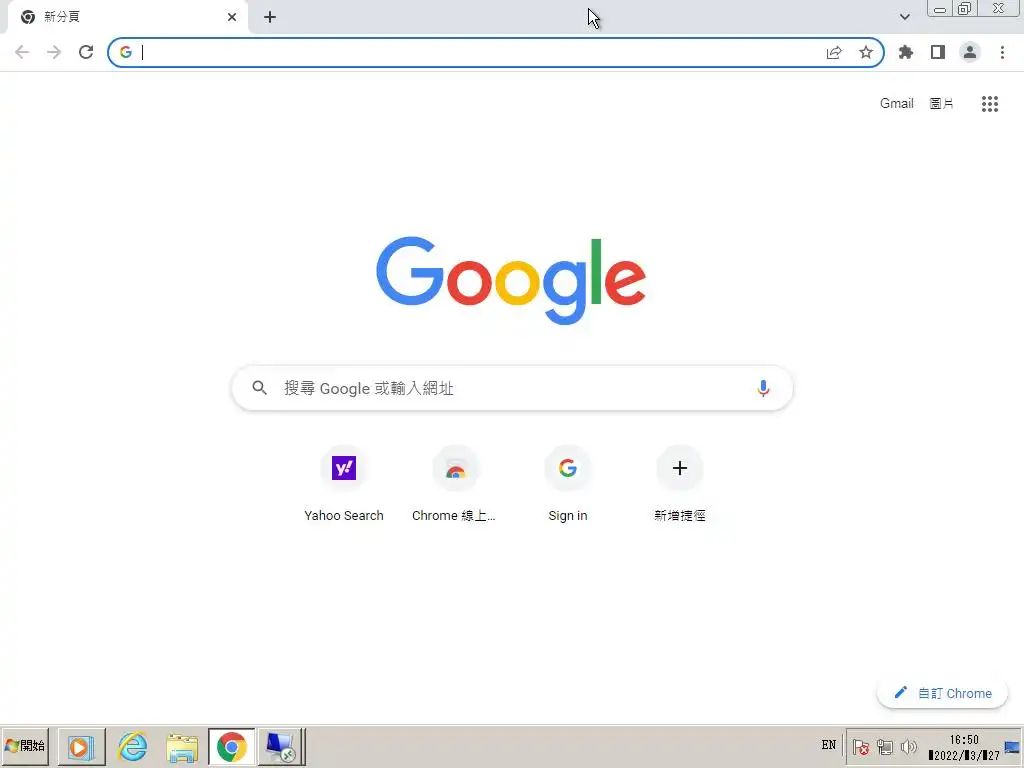Start voice search with microphone icon

[x=763, y=388]
